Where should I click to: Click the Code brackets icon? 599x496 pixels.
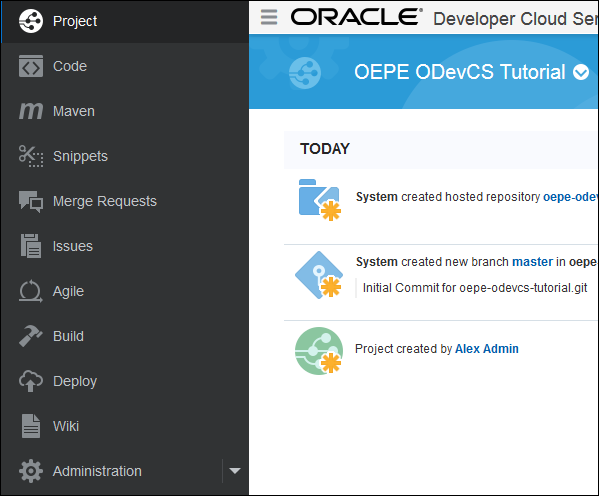point(31,66)
